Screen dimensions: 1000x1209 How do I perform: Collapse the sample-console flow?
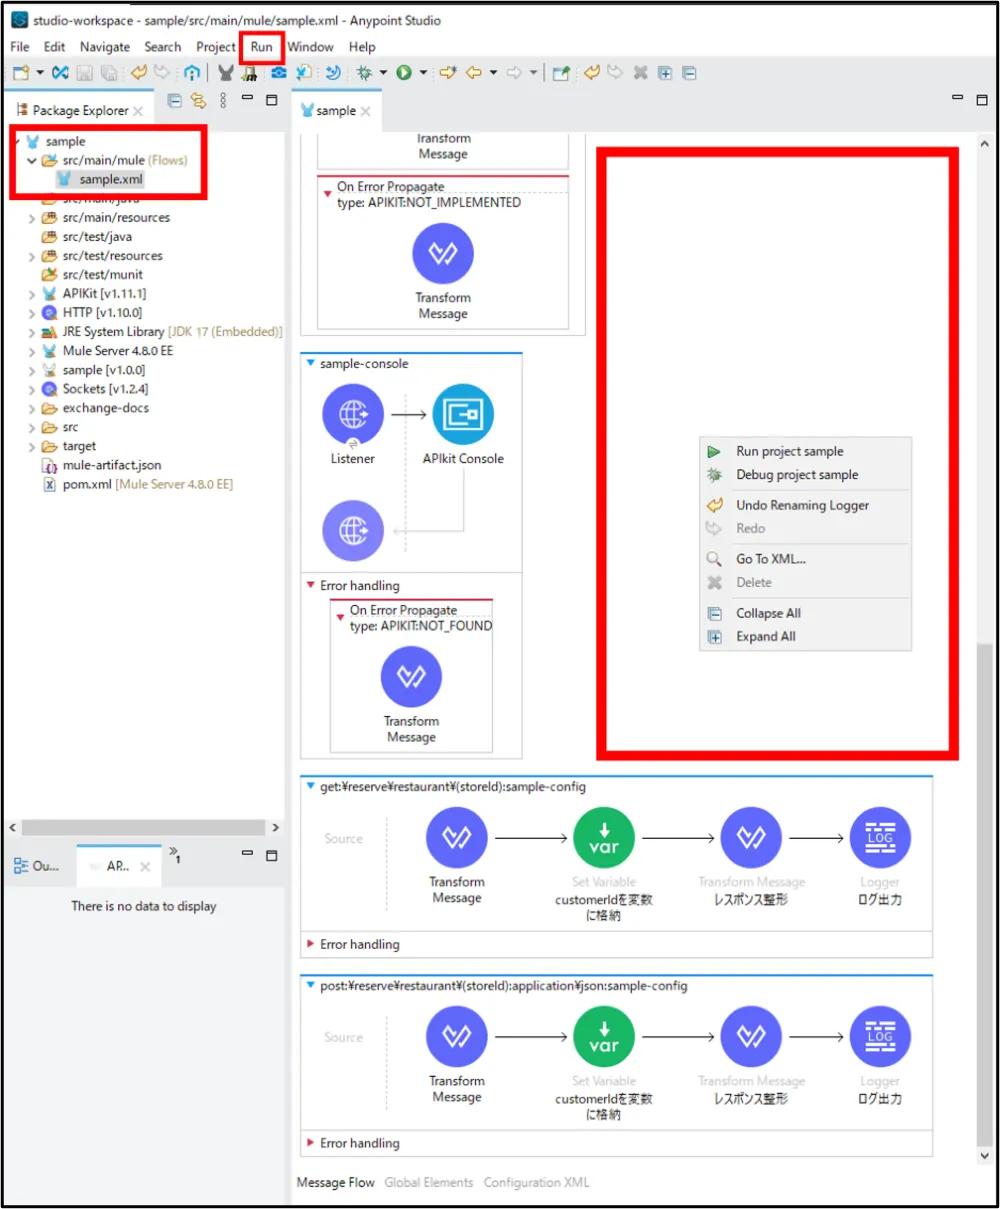pos(311,364)
